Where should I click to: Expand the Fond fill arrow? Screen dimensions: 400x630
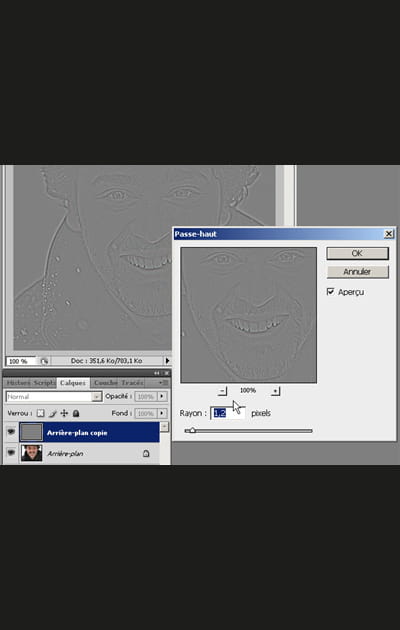tap(162, 413)
